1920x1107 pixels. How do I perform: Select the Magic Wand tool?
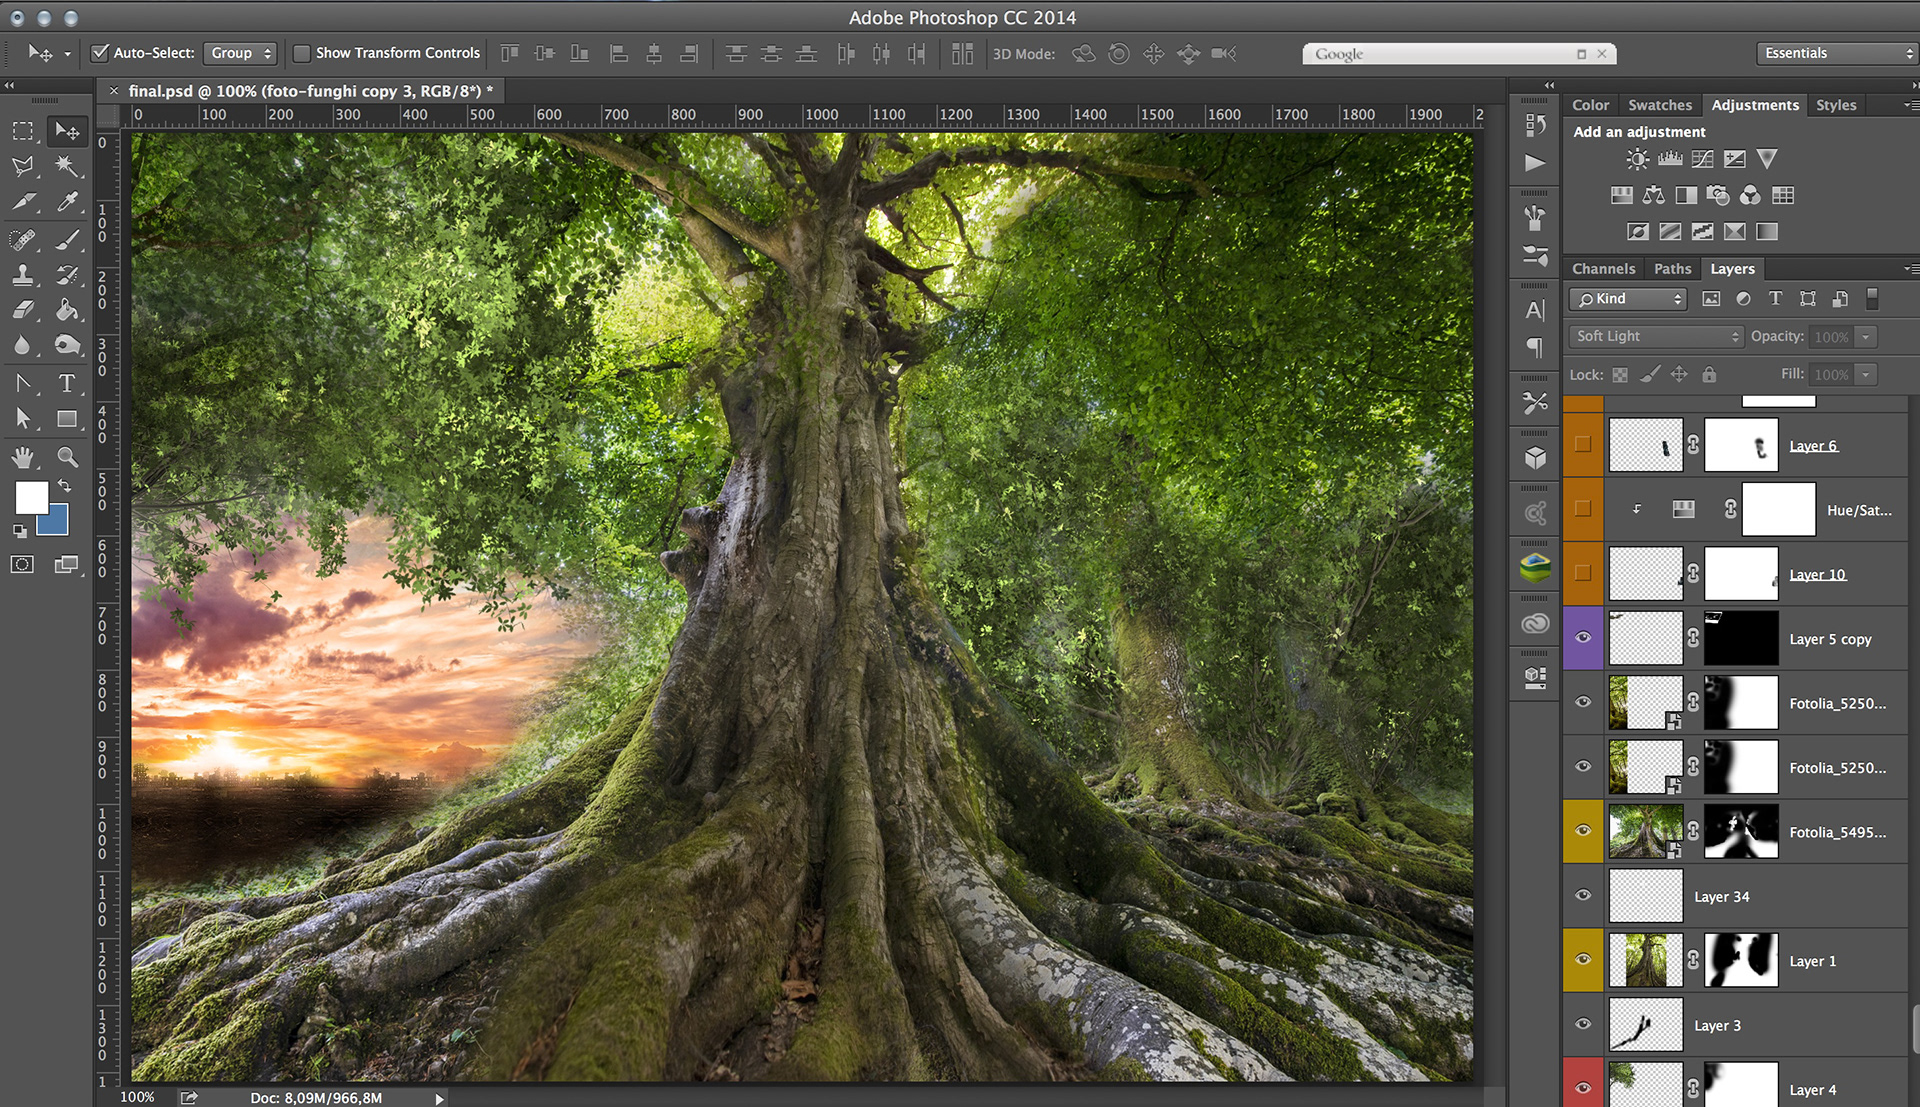[x=67, y=166]
